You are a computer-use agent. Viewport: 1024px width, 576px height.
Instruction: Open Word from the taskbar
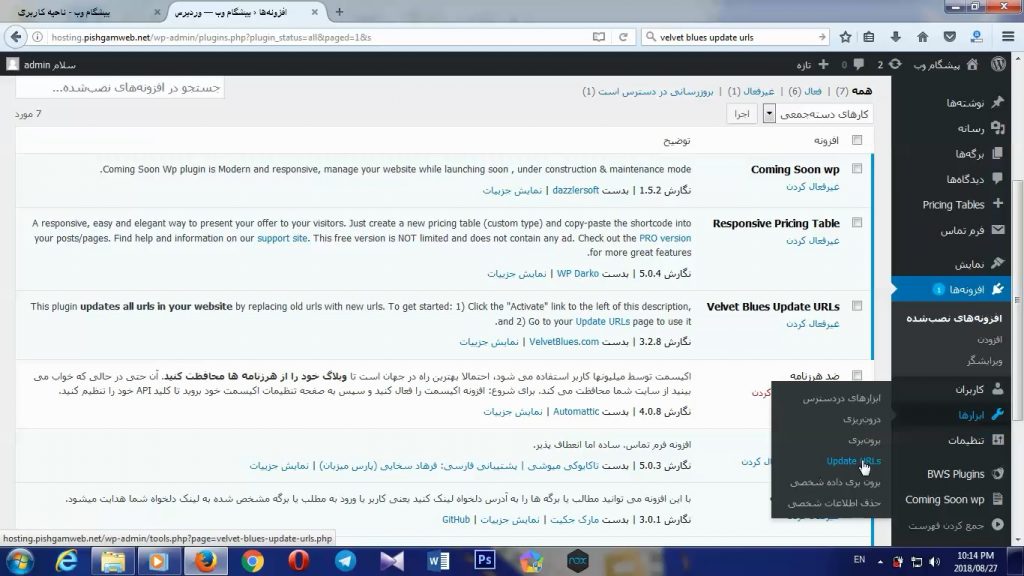point(438,560)
